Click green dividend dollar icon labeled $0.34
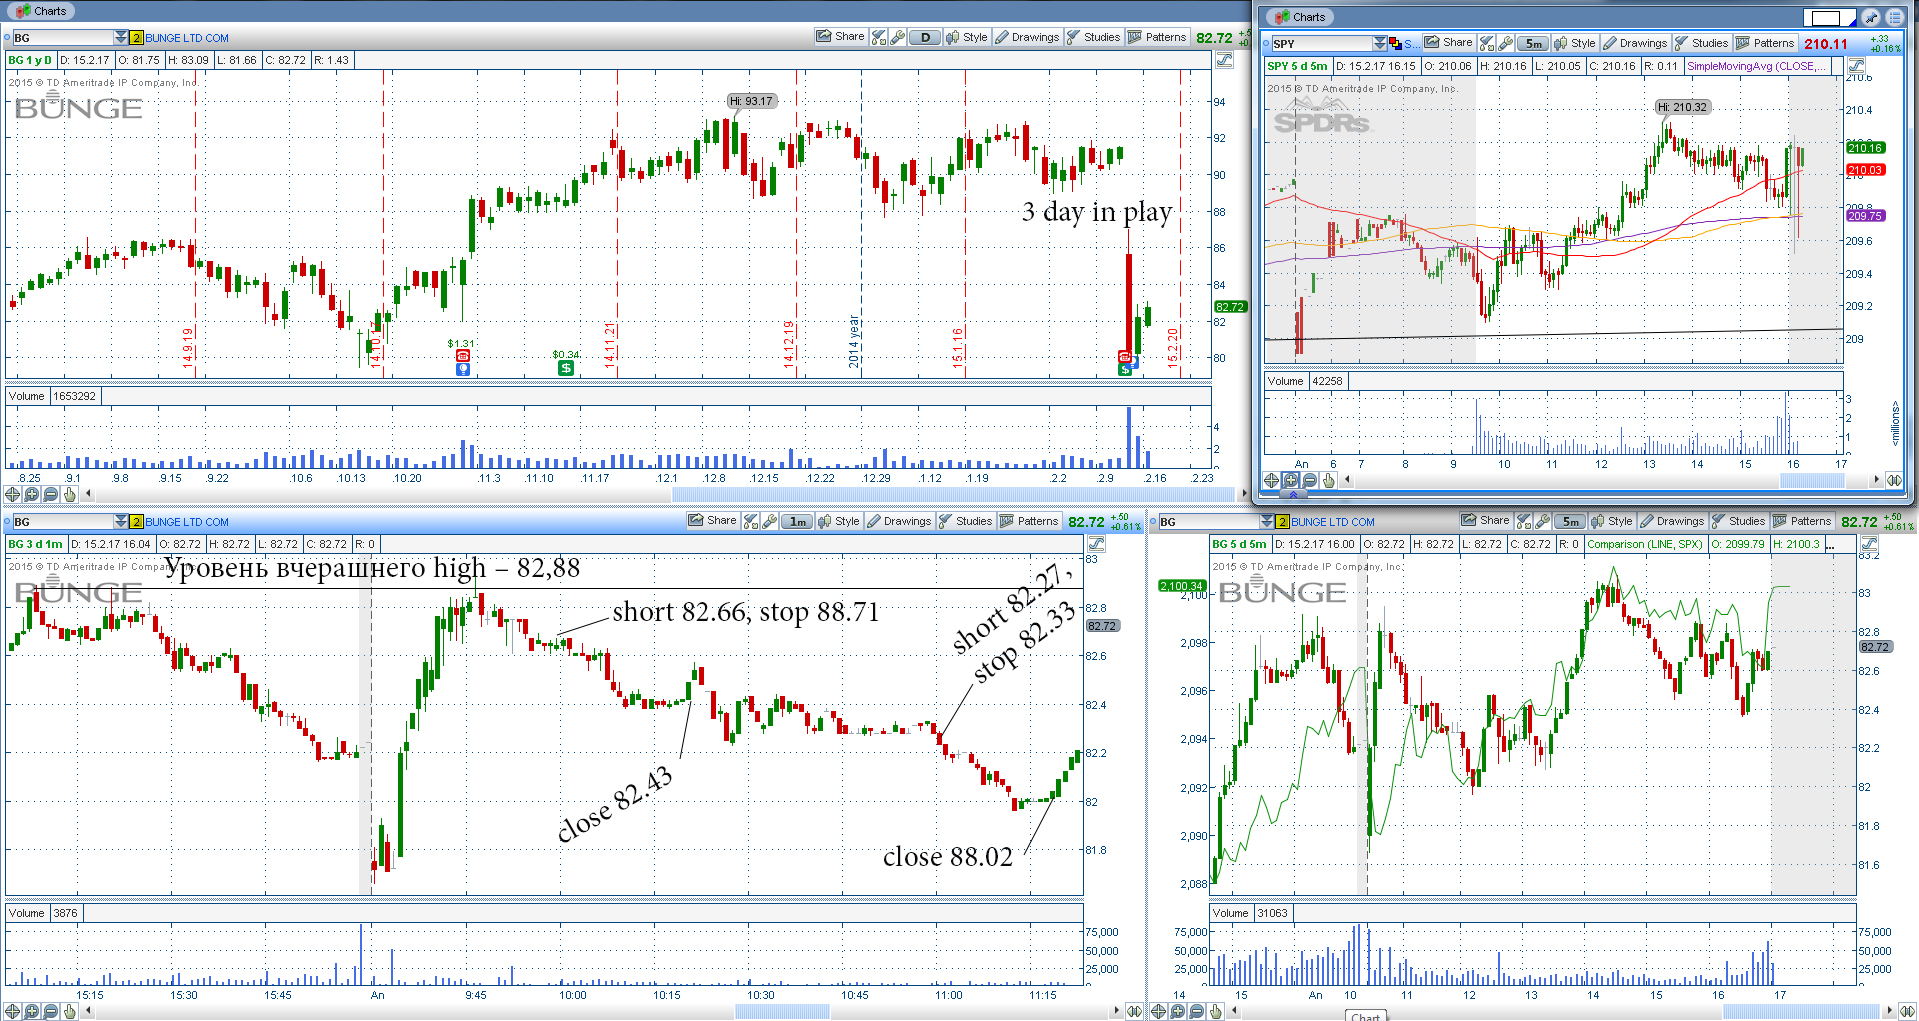 click(x=565, y=368)
